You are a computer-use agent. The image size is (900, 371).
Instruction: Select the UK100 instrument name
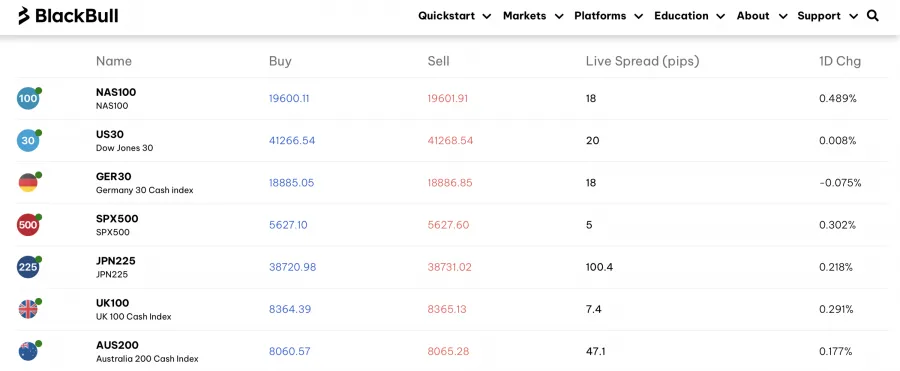click(112, 303)
